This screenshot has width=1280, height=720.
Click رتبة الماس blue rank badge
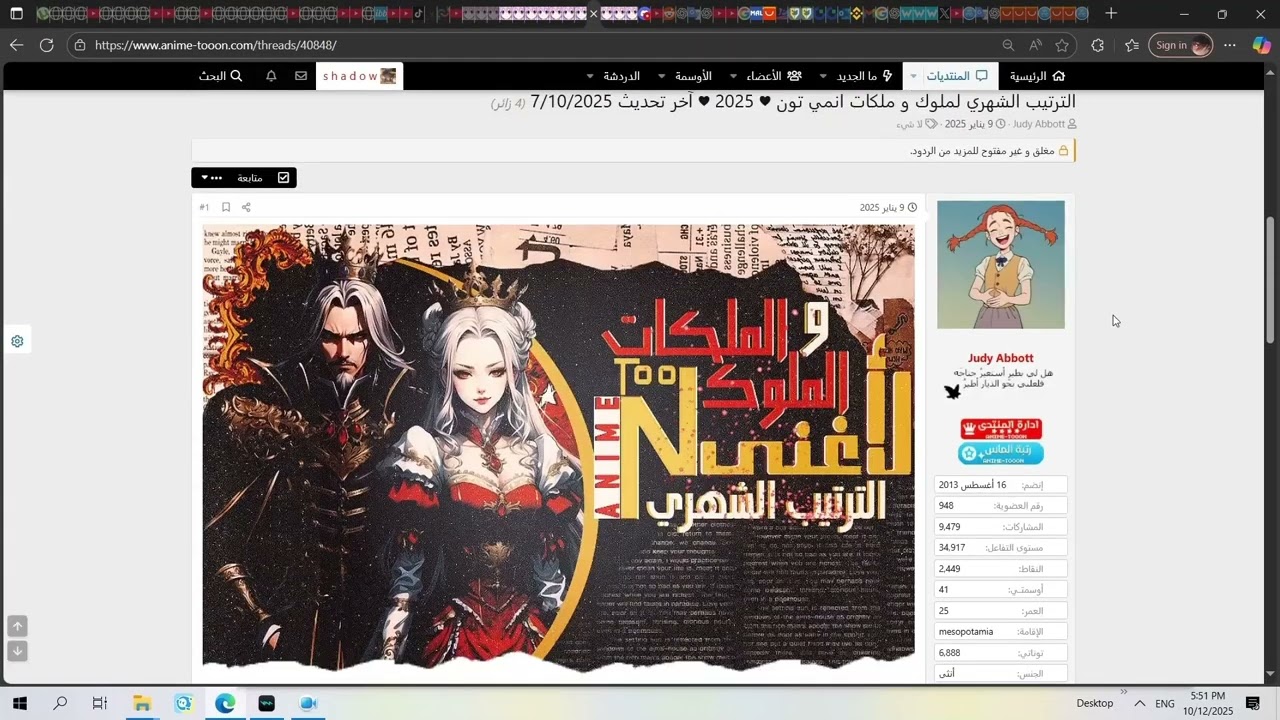click(1001, 454)
